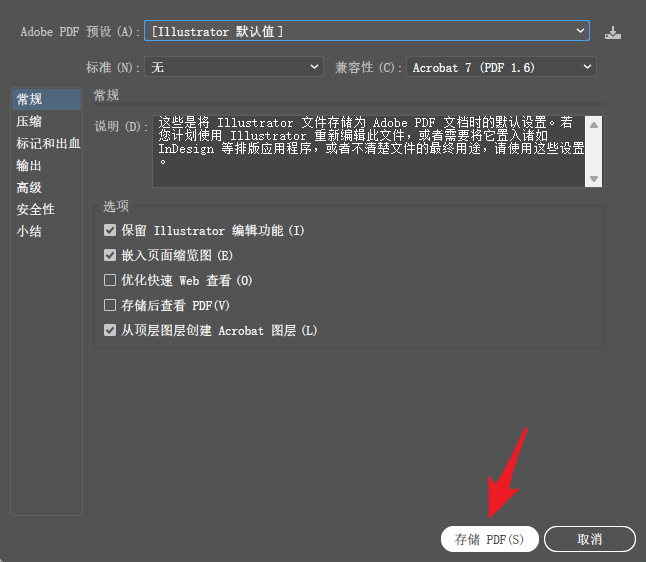Click the save preset download icon
This screenshot has width=646, height=562.
click(x=613, y=32)
